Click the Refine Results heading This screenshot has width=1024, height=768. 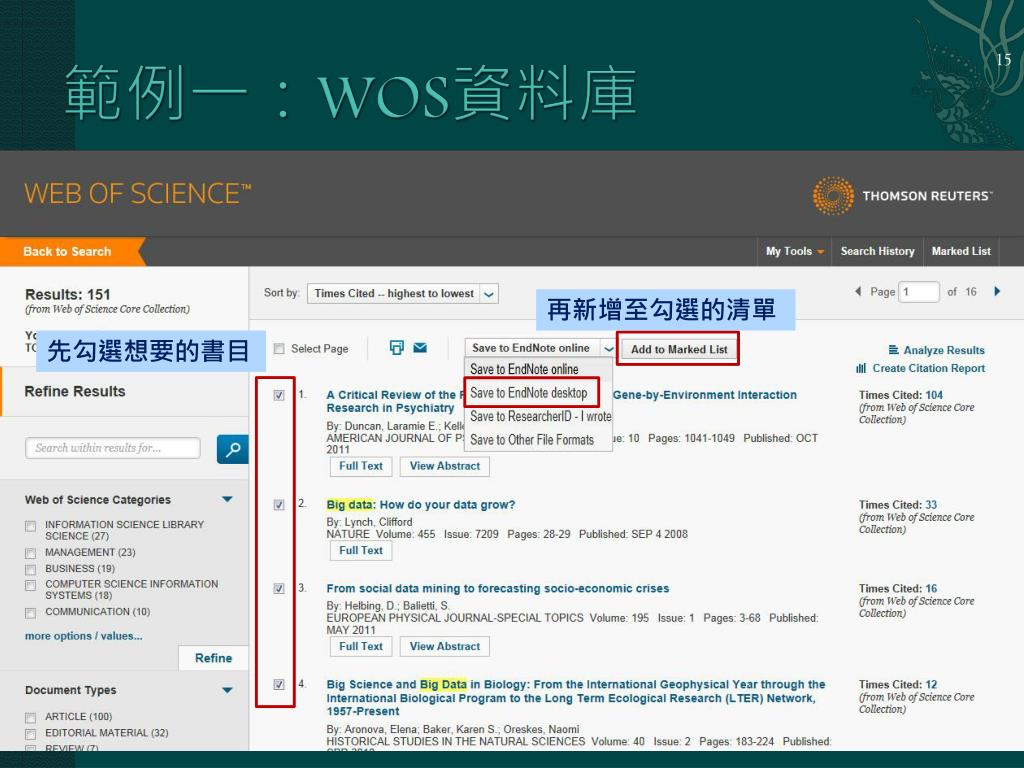(75, 392)
